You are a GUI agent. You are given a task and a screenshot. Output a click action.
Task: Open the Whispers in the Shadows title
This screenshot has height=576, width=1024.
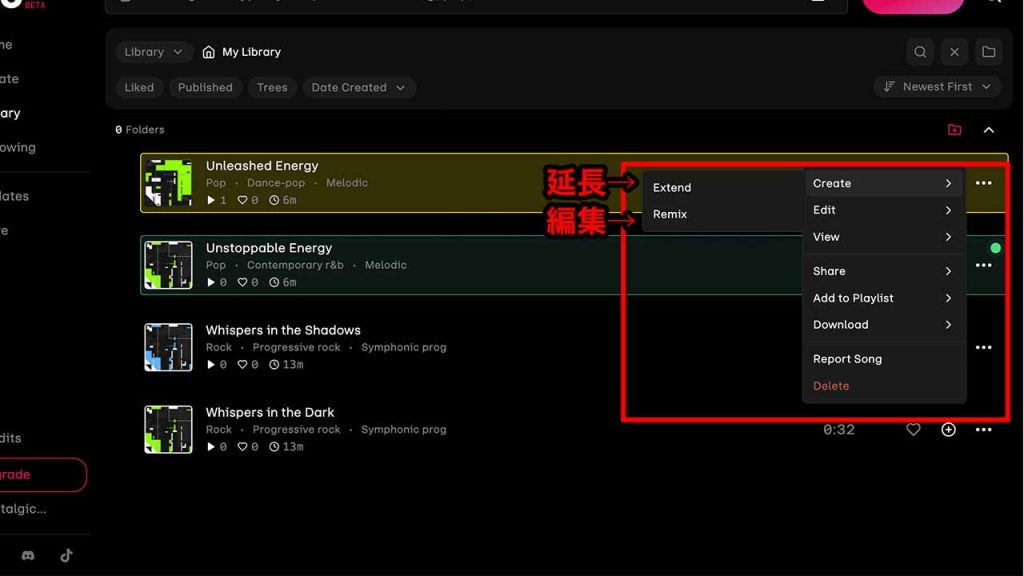(x=283, y=330)
